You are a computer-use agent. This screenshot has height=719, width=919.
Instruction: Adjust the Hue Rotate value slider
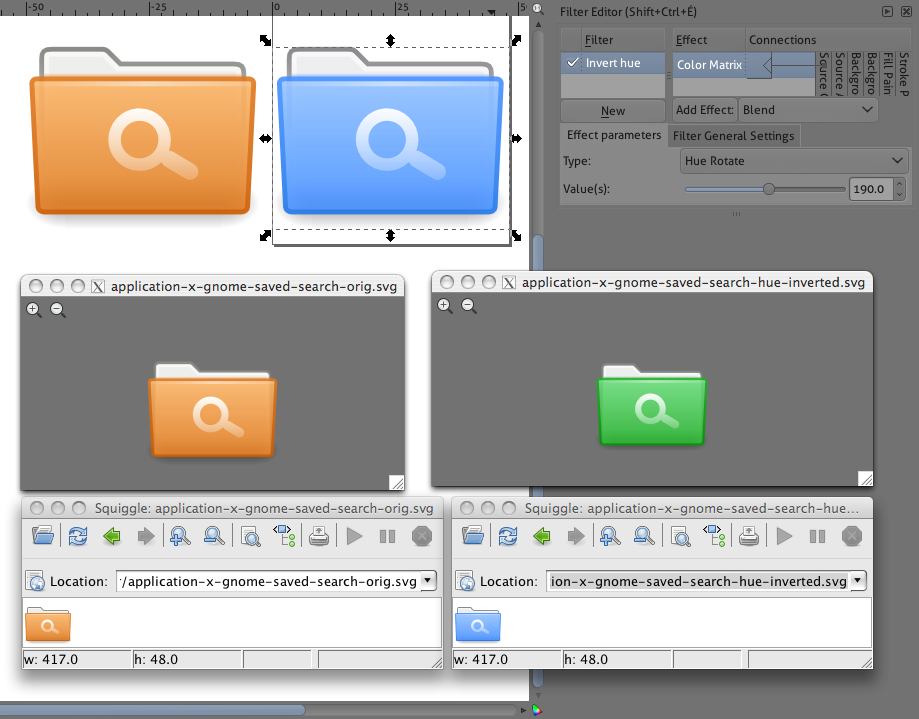click(x=767, y=188)
